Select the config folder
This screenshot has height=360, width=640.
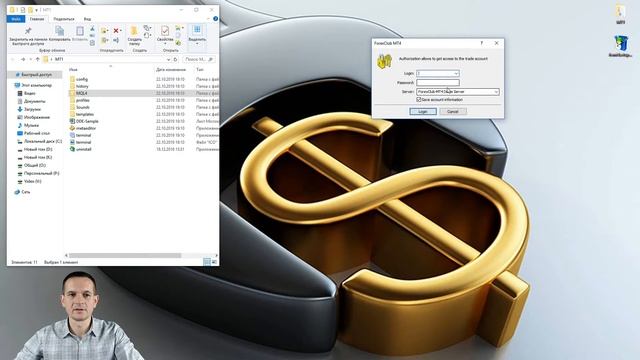(x=79, y=79)
